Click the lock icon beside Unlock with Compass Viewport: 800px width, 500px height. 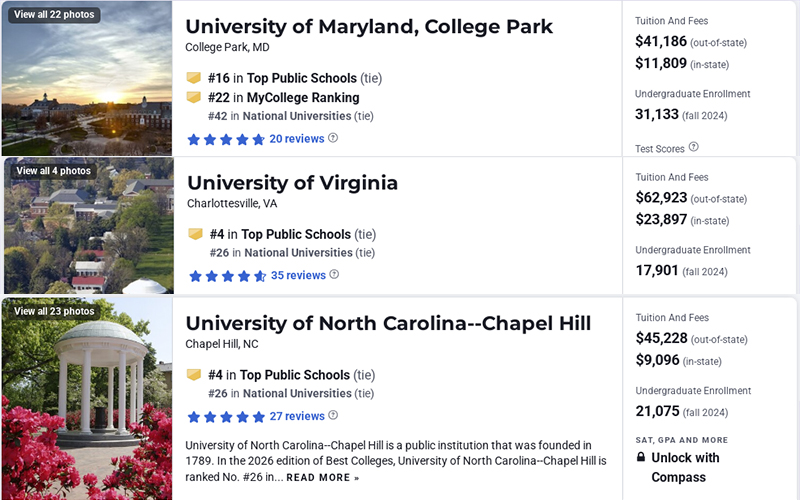pos(640,458)
